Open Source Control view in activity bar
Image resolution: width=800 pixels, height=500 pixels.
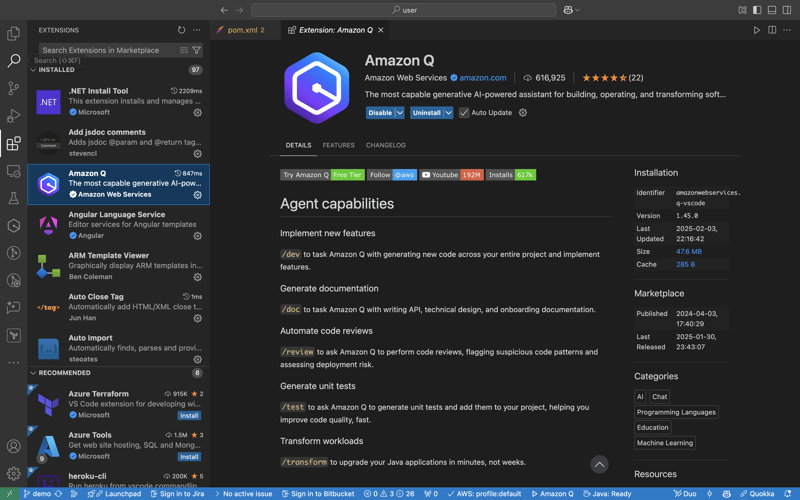coord(14,88)
